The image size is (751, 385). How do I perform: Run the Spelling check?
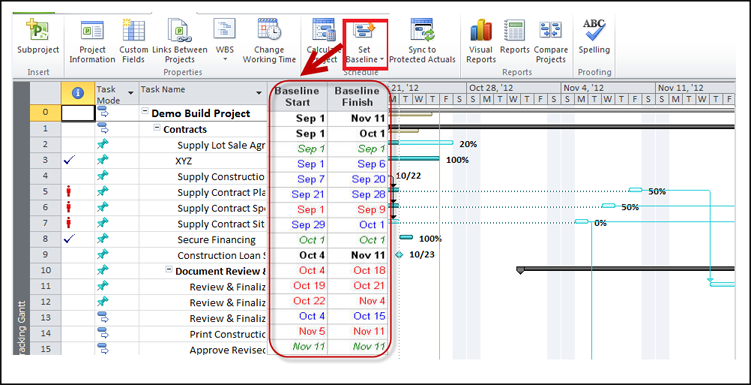(594, 37)
